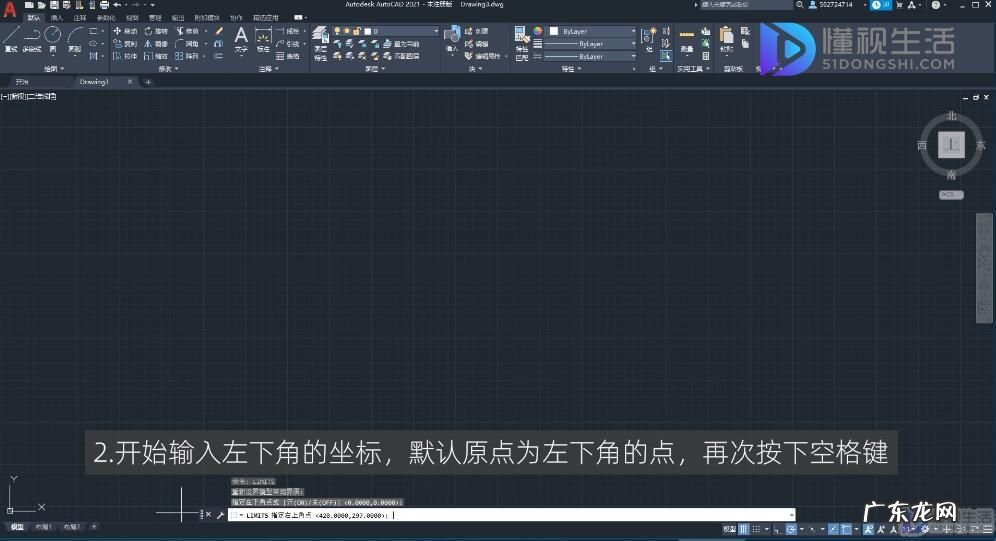
Task: Add a new drawing tab with plus
Action: (147, 82)
